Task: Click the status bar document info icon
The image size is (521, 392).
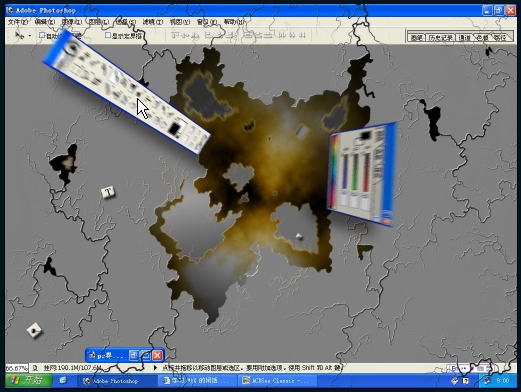Action: click(36, 368)
